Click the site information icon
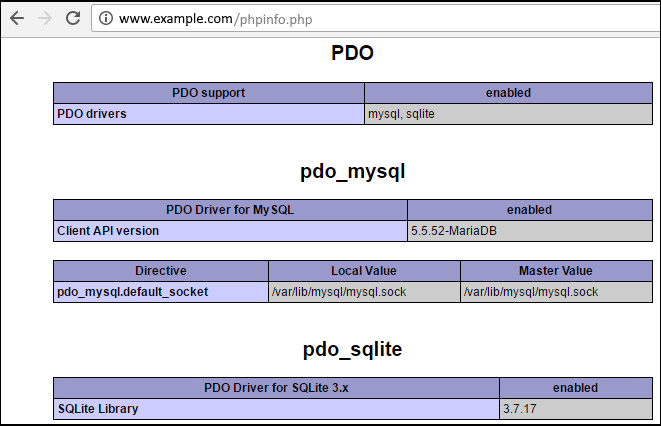 (x=105, y=18)
